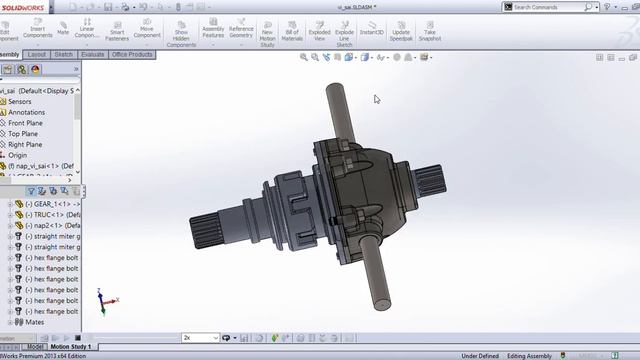Click the Save icon in the top toolbar

pos(108,7)
